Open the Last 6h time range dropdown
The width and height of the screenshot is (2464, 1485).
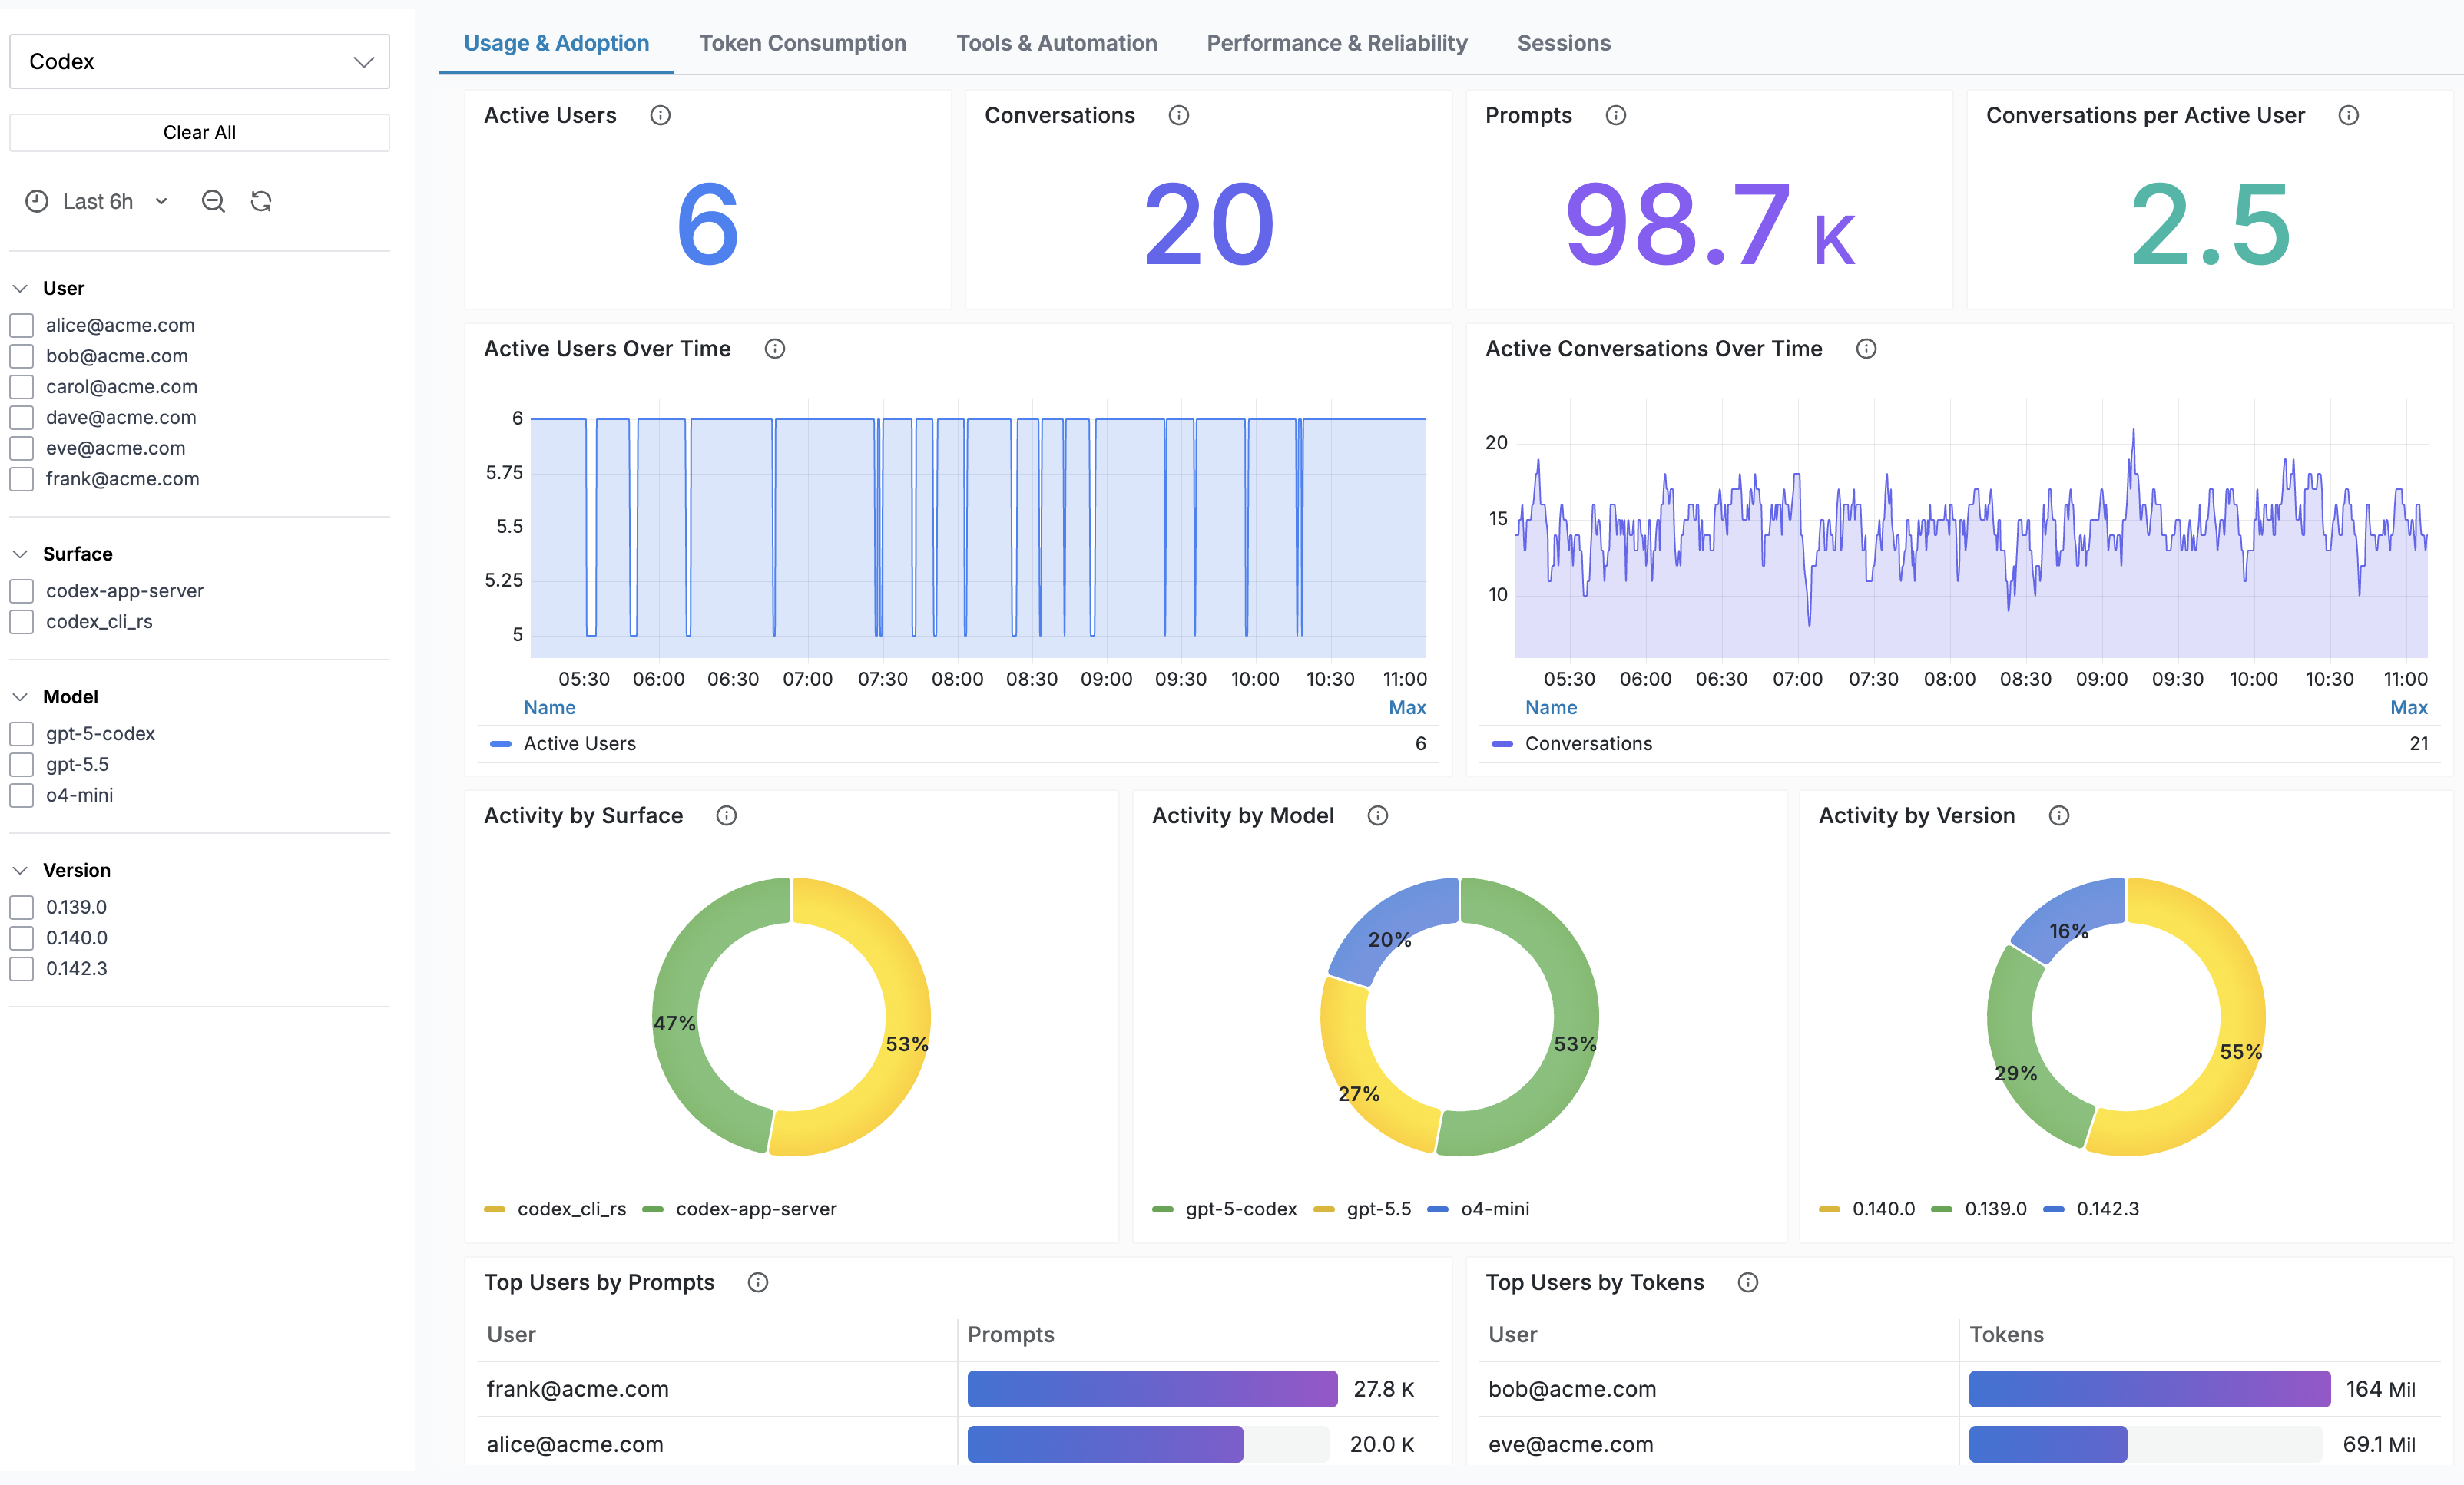(x=98, y=201)
